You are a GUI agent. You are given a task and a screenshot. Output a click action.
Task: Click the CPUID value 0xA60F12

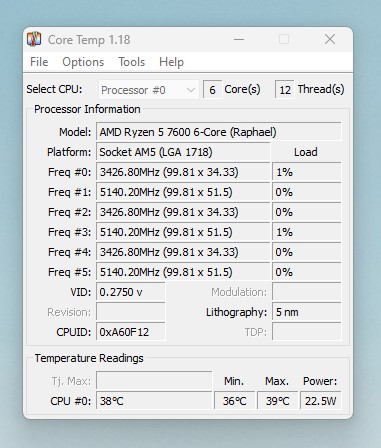pyautogui.click(x=131, y=332)
